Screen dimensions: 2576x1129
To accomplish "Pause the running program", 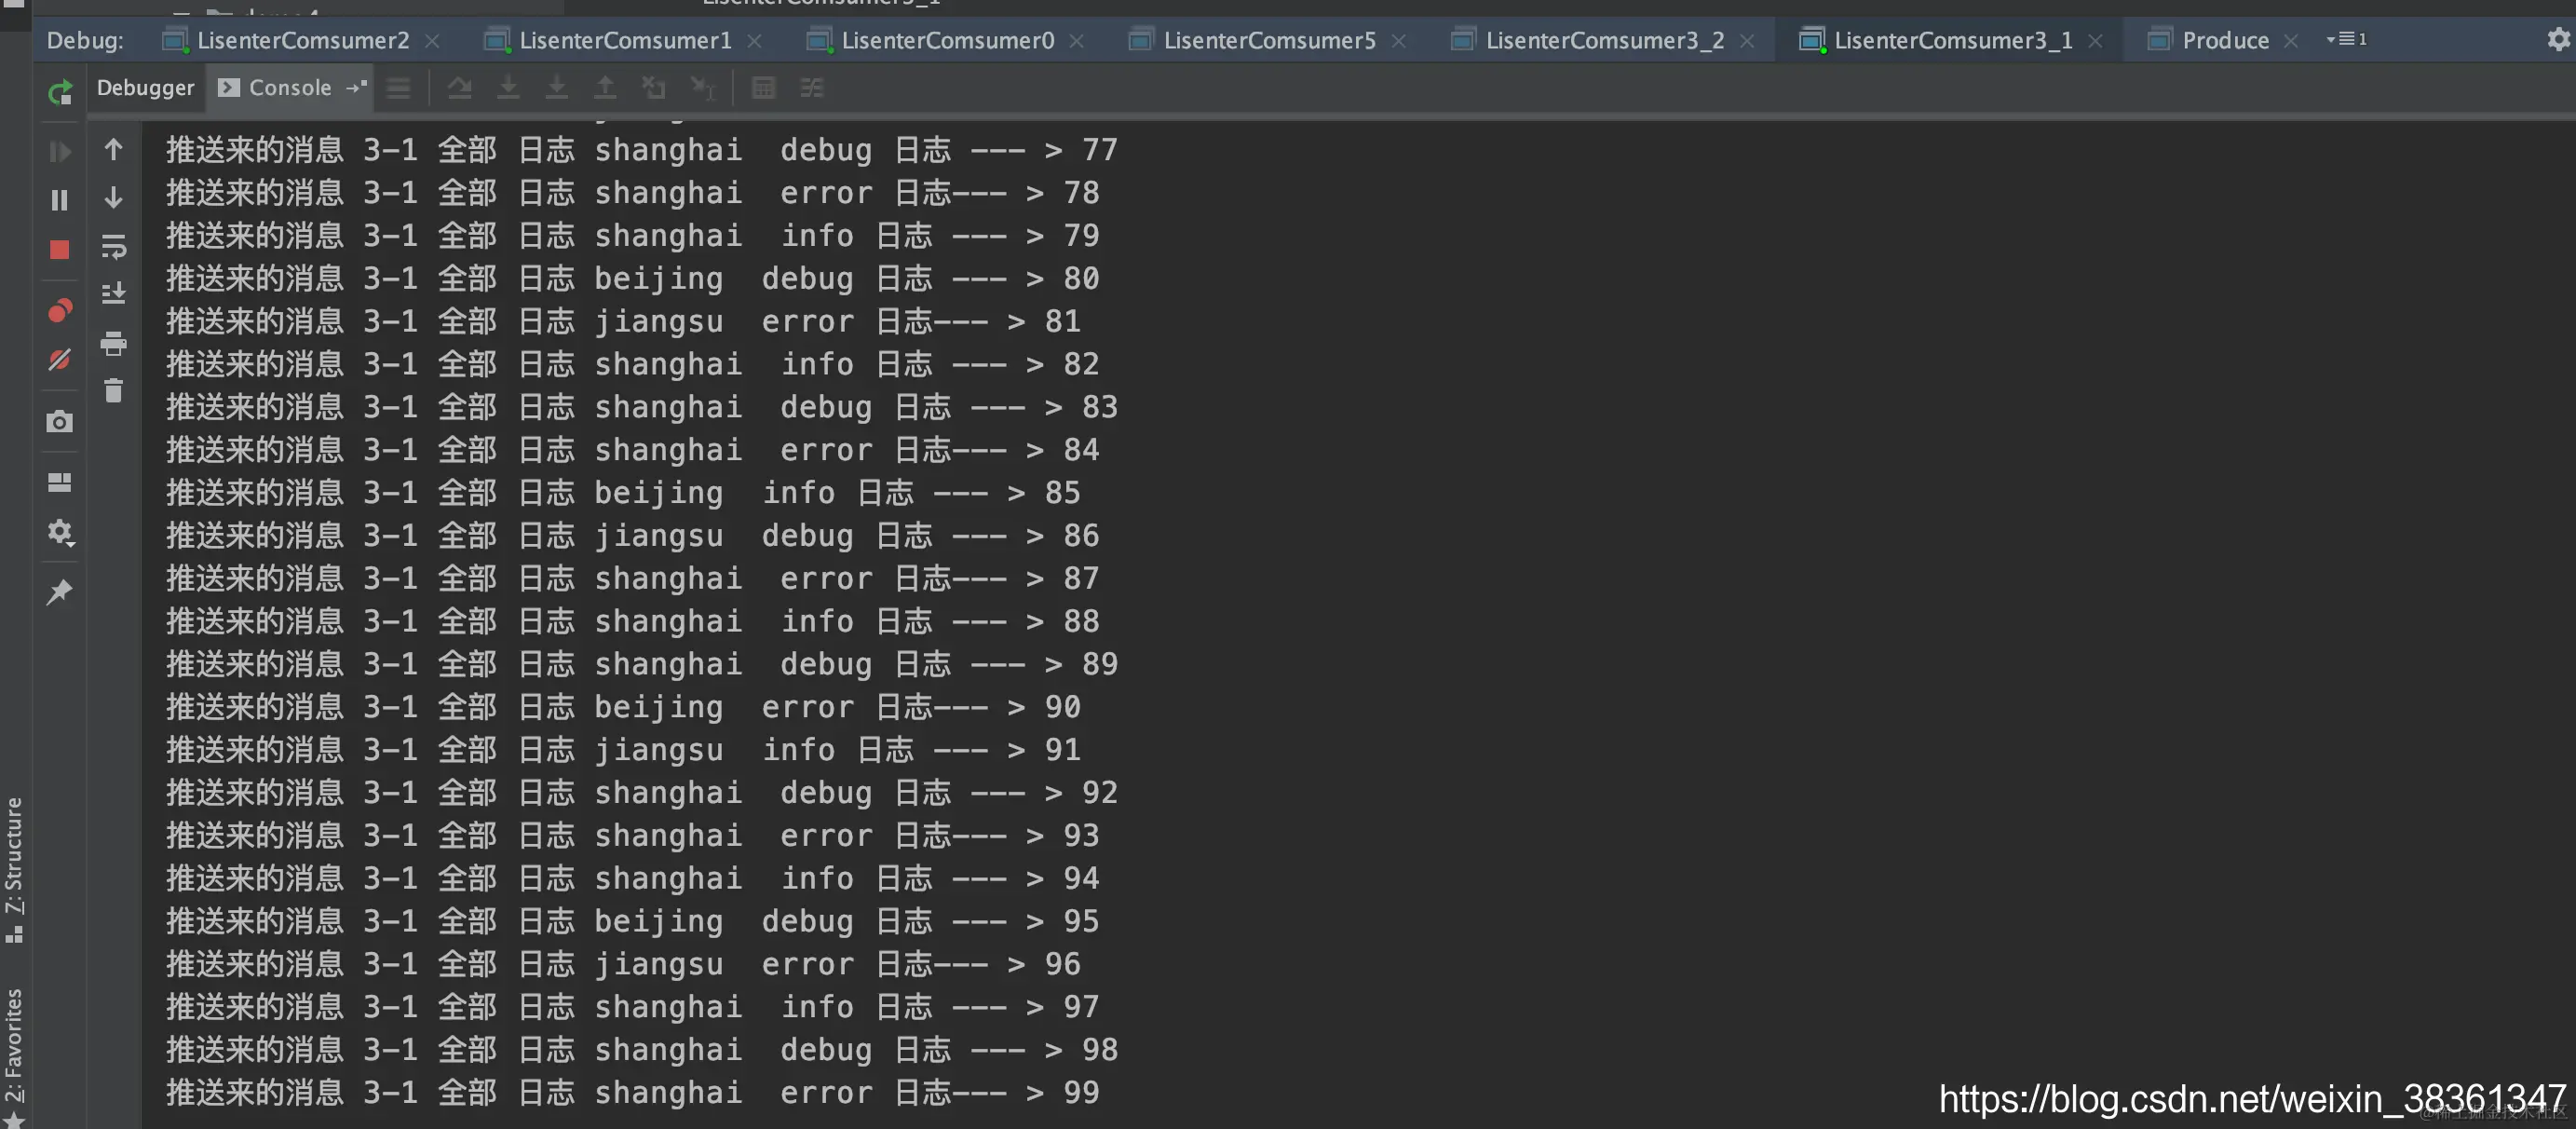I will (x=60, y=201).
